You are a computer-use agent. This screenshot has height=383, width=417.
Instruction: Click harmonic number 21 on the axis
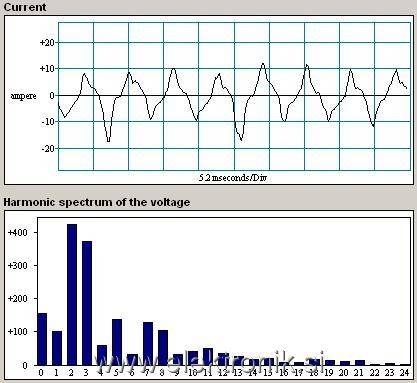pyautogui.click(x=359, y=372)
